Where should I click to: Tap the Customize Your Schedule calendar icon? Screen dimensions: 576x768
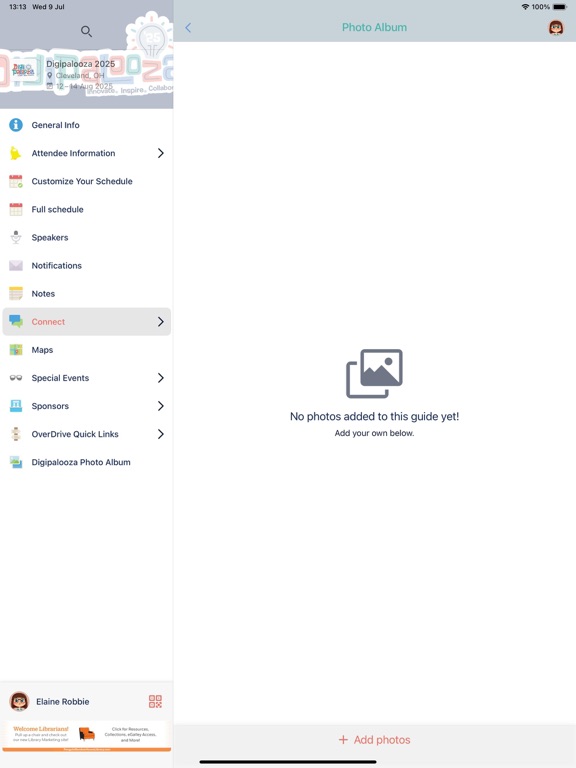coord(16,181)
